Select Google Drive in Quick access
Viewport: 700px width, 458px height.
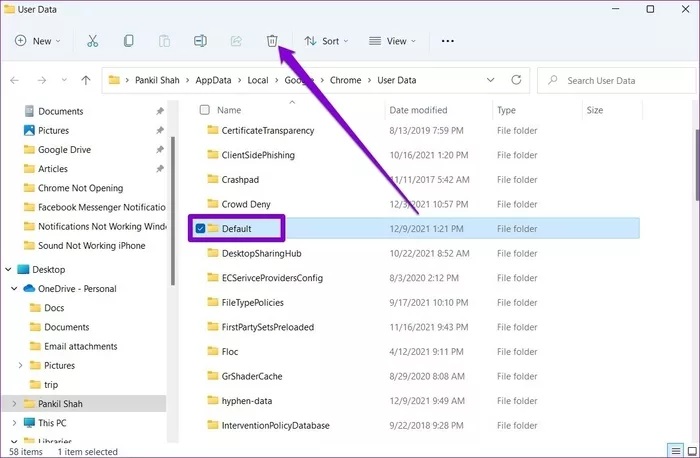click(x=64, y=150)
